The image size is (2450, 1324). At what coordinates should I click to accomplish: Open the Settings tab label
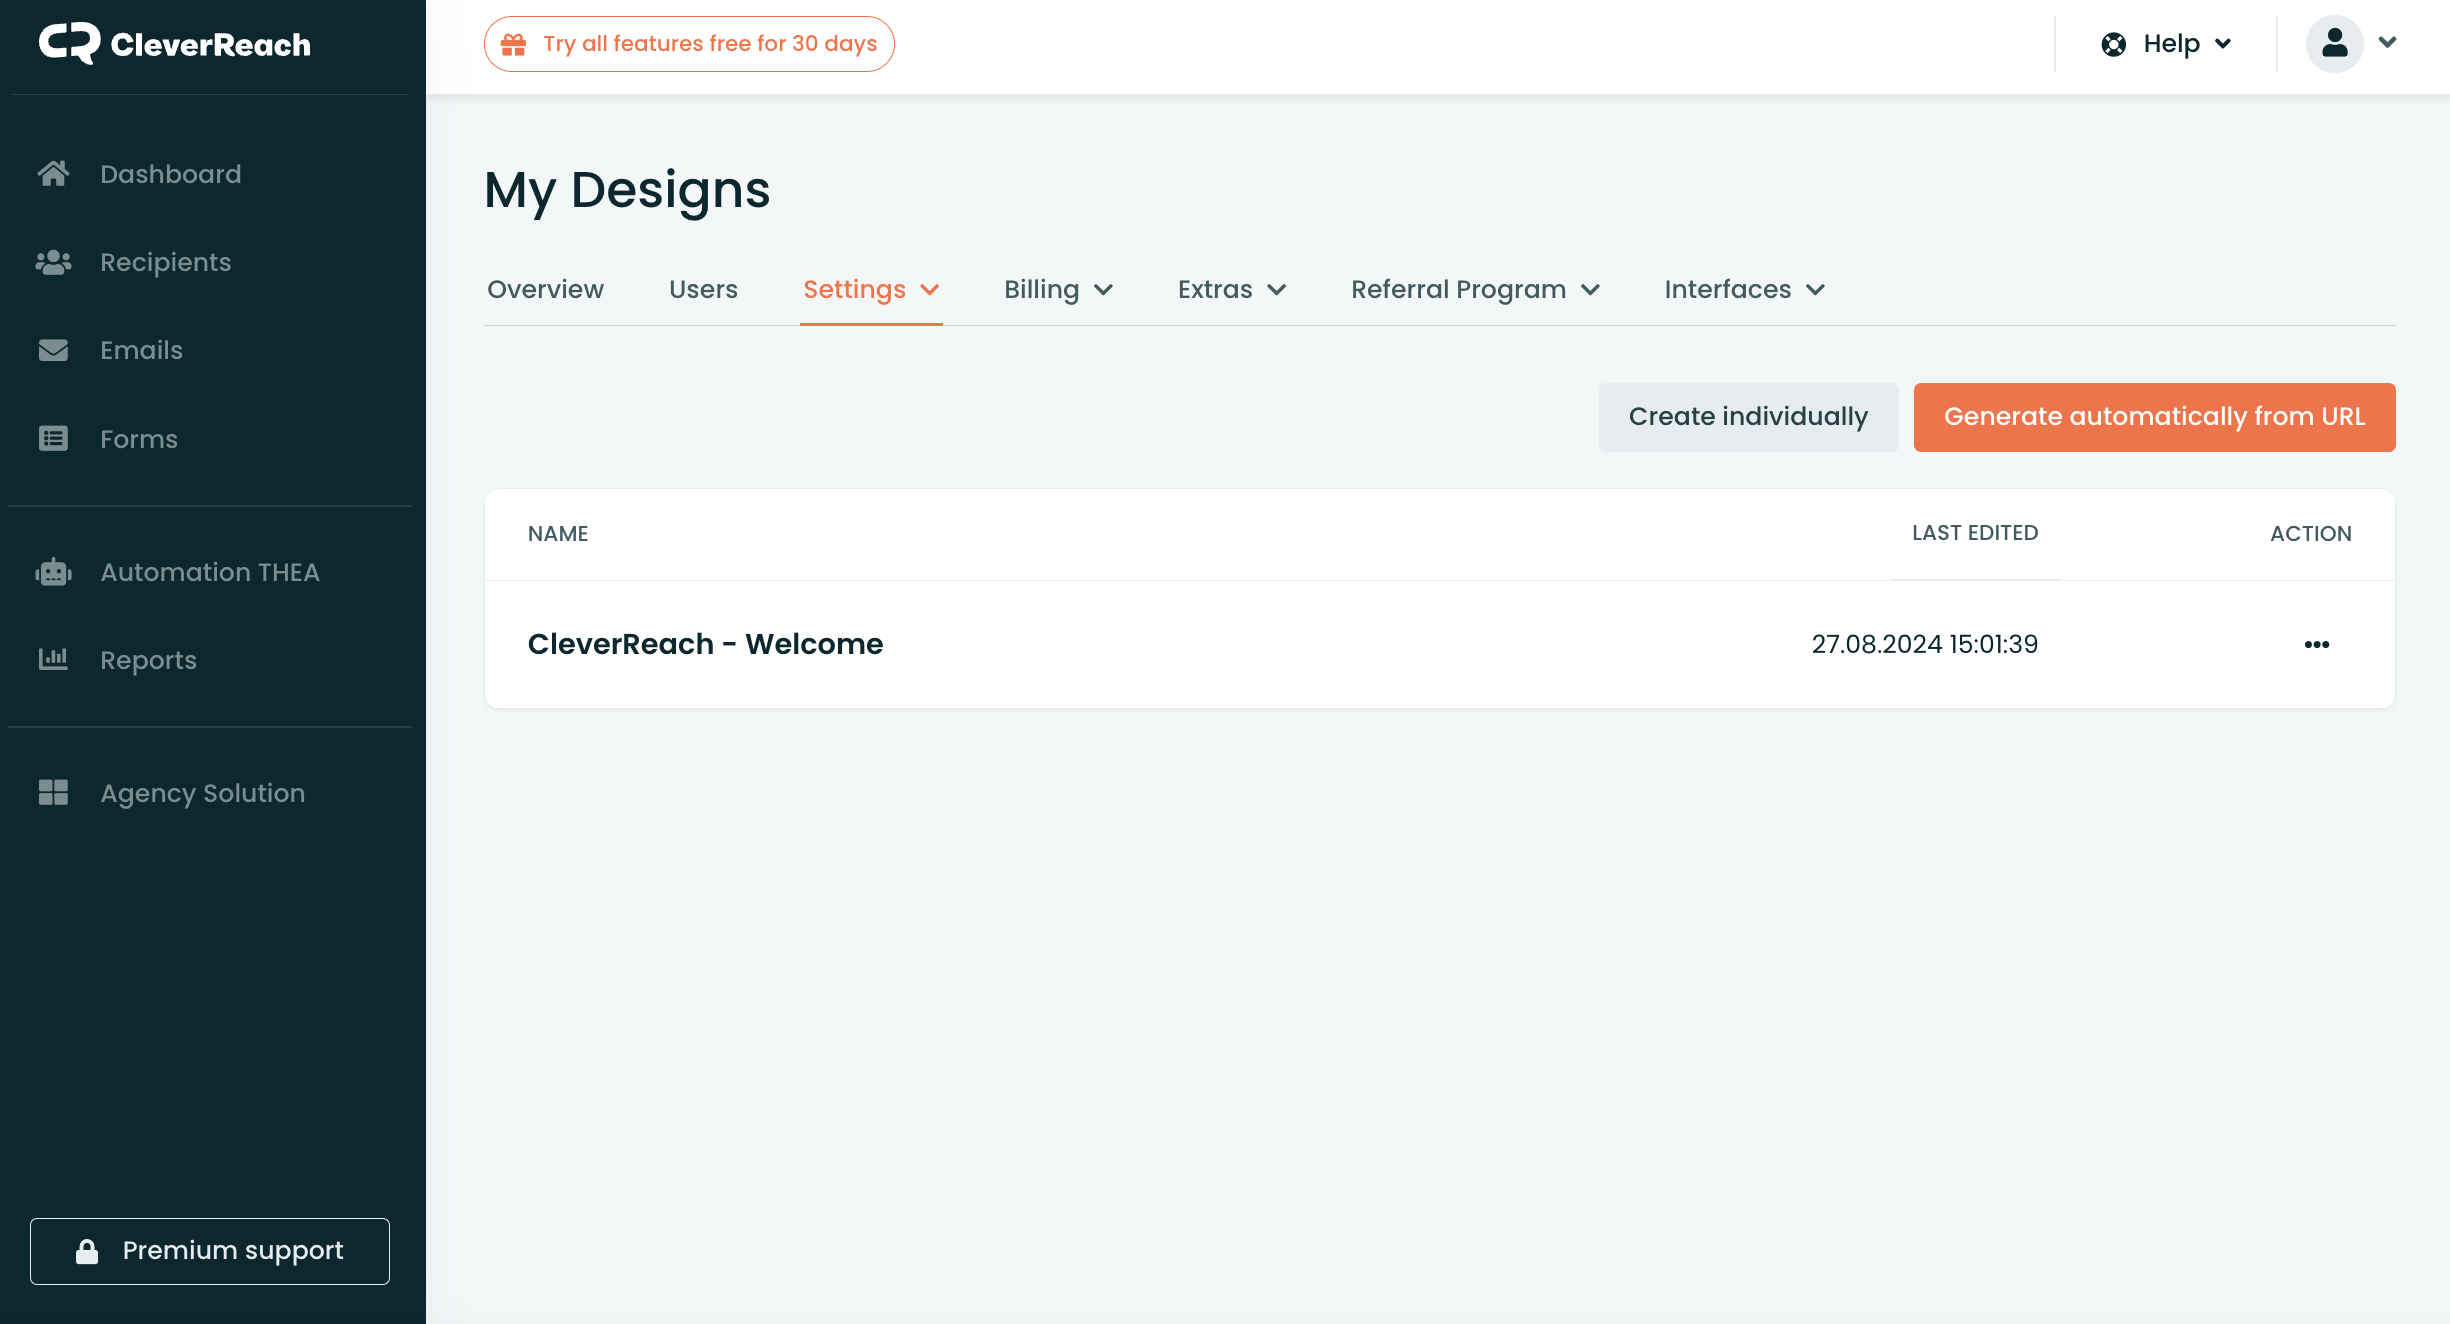[x=854, y=289]
